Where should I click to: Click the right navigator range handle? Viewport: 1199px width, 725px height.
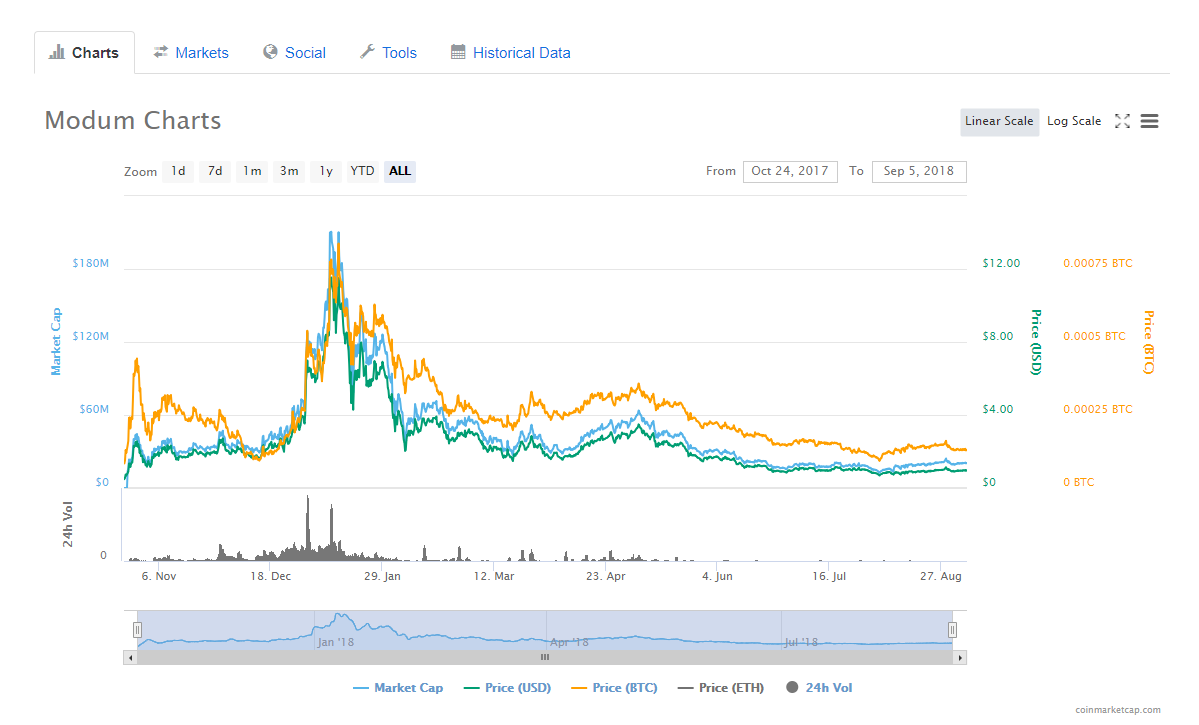[952, 629]
